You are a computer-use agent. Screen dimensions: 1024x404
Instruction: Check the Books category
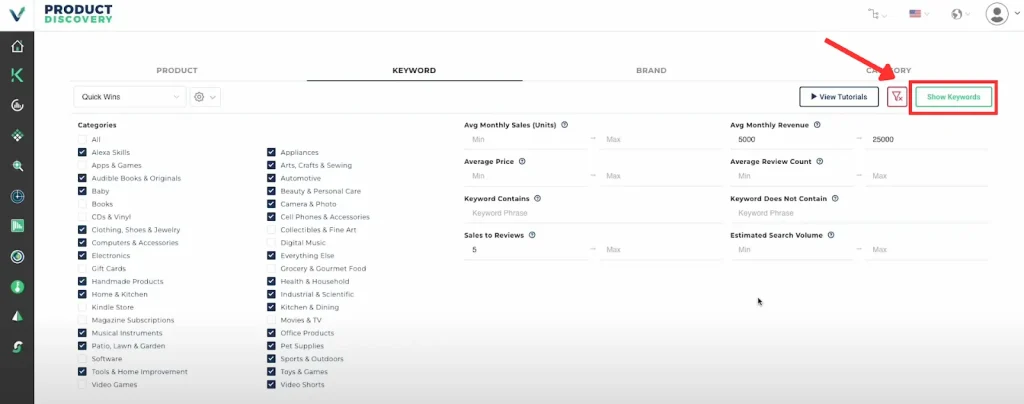[82, 204]
